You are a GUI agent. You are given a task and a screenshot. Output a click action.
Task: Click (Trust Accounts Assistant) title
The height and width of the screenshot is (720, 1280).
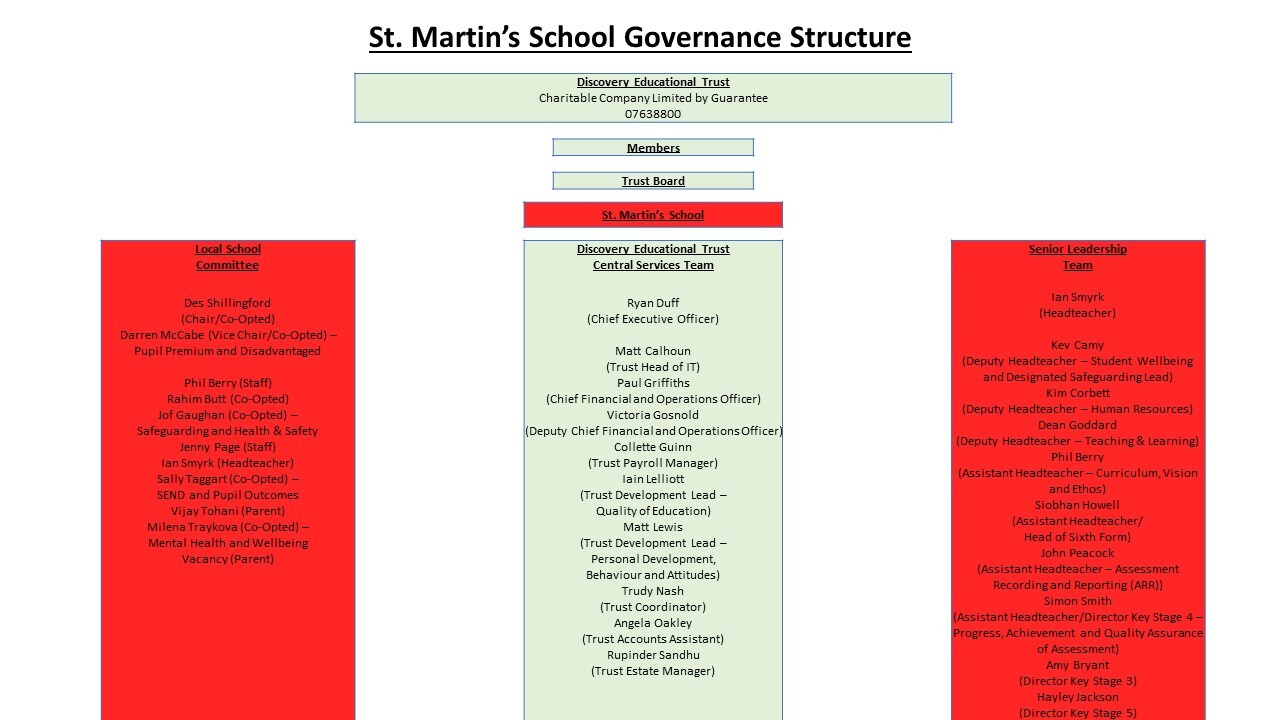coord(653,639)
